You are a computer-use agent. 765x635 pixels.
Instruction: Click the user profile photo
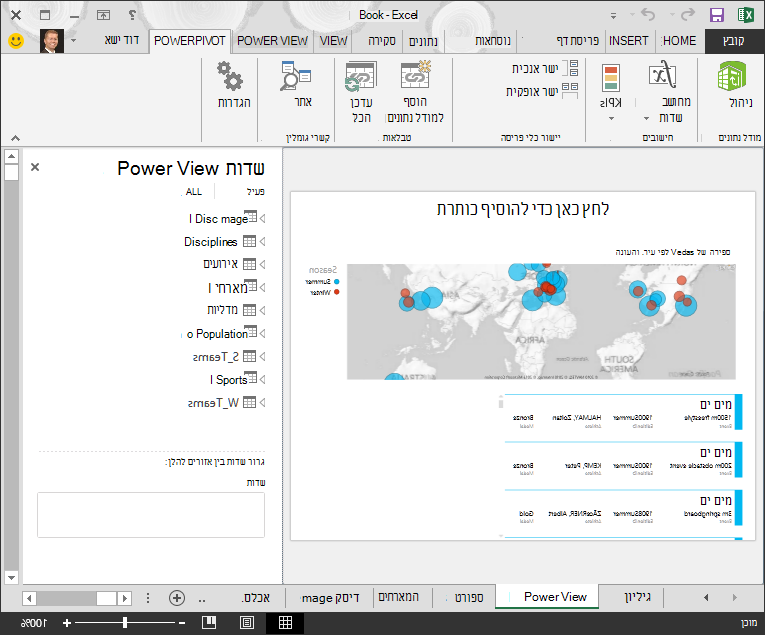point(52,41)
